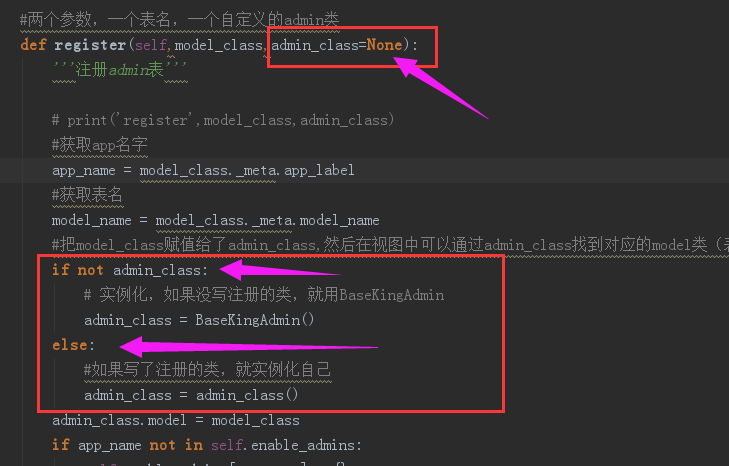Click the 'in' keyword before self.enable_admins

tap(194, 445)
